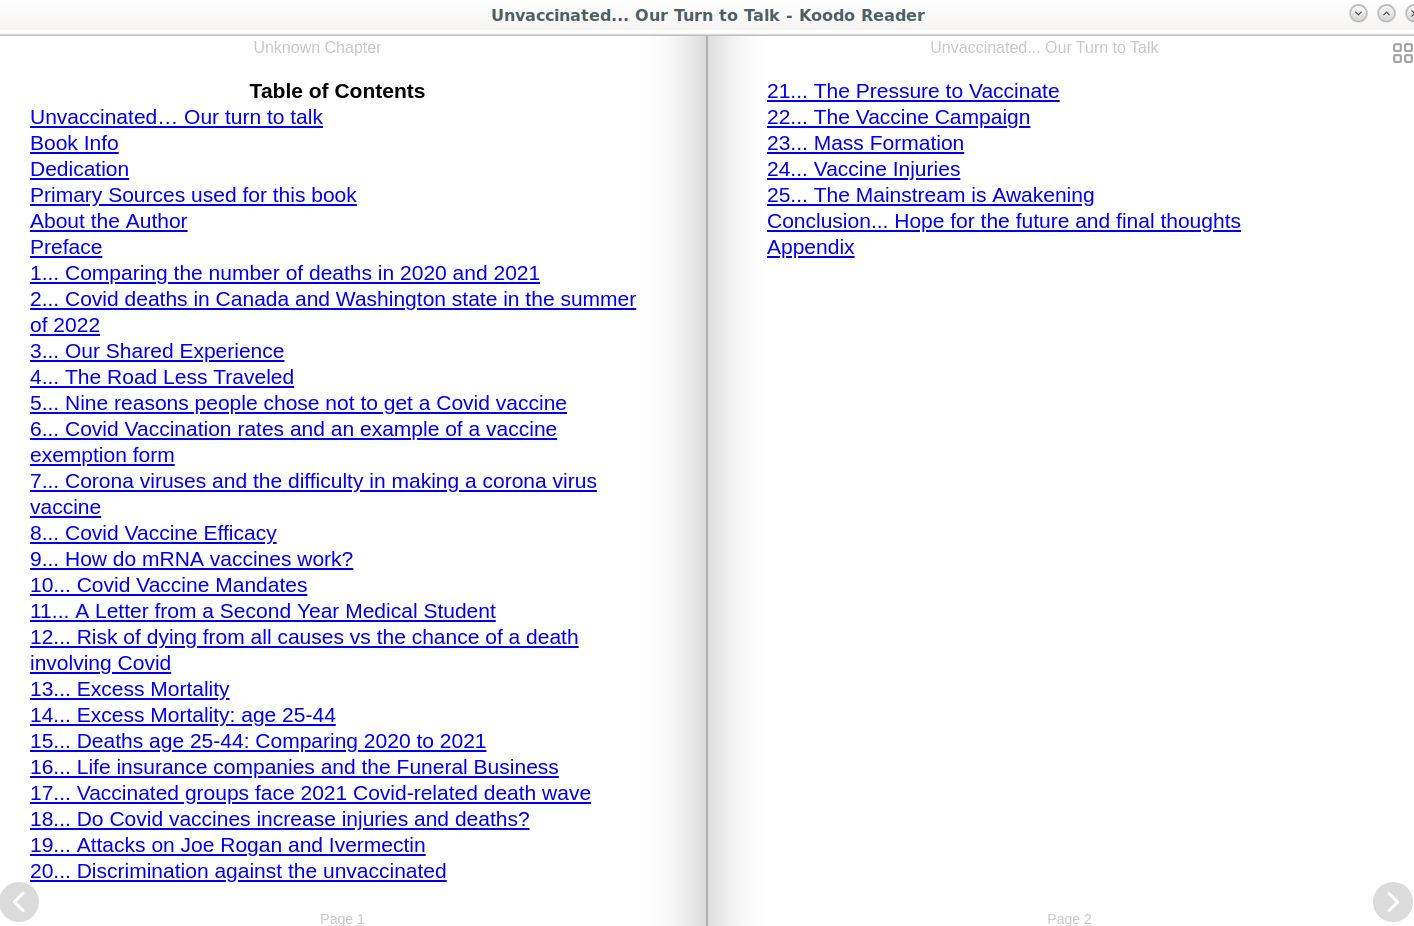This screenshot has height=926, width=1414.
Task: Open the grid view icon
Action: (1402, 53)
